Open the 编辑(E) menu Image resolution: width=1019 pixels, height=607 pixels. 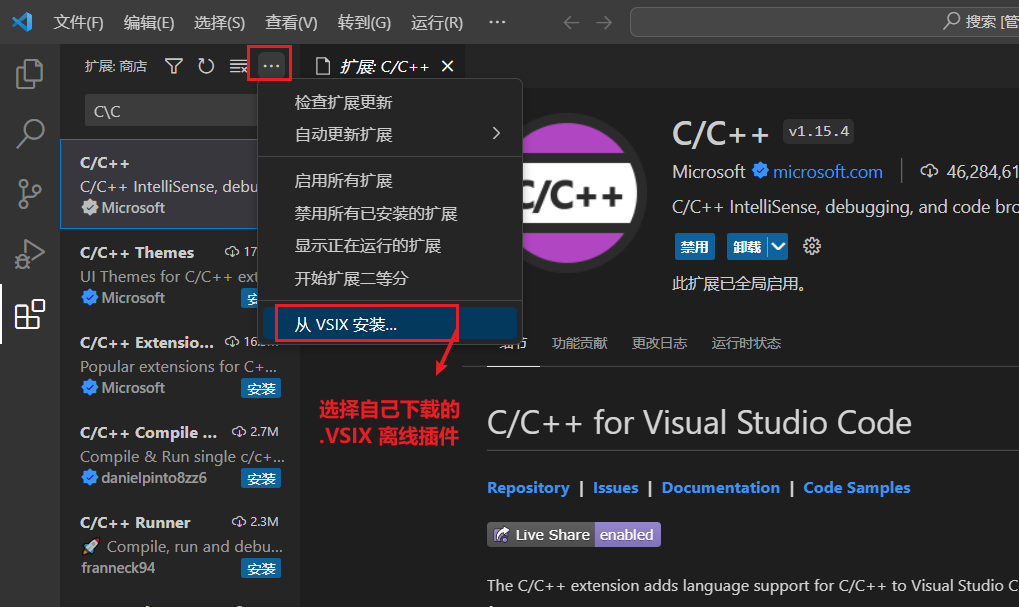click(149, 23)
